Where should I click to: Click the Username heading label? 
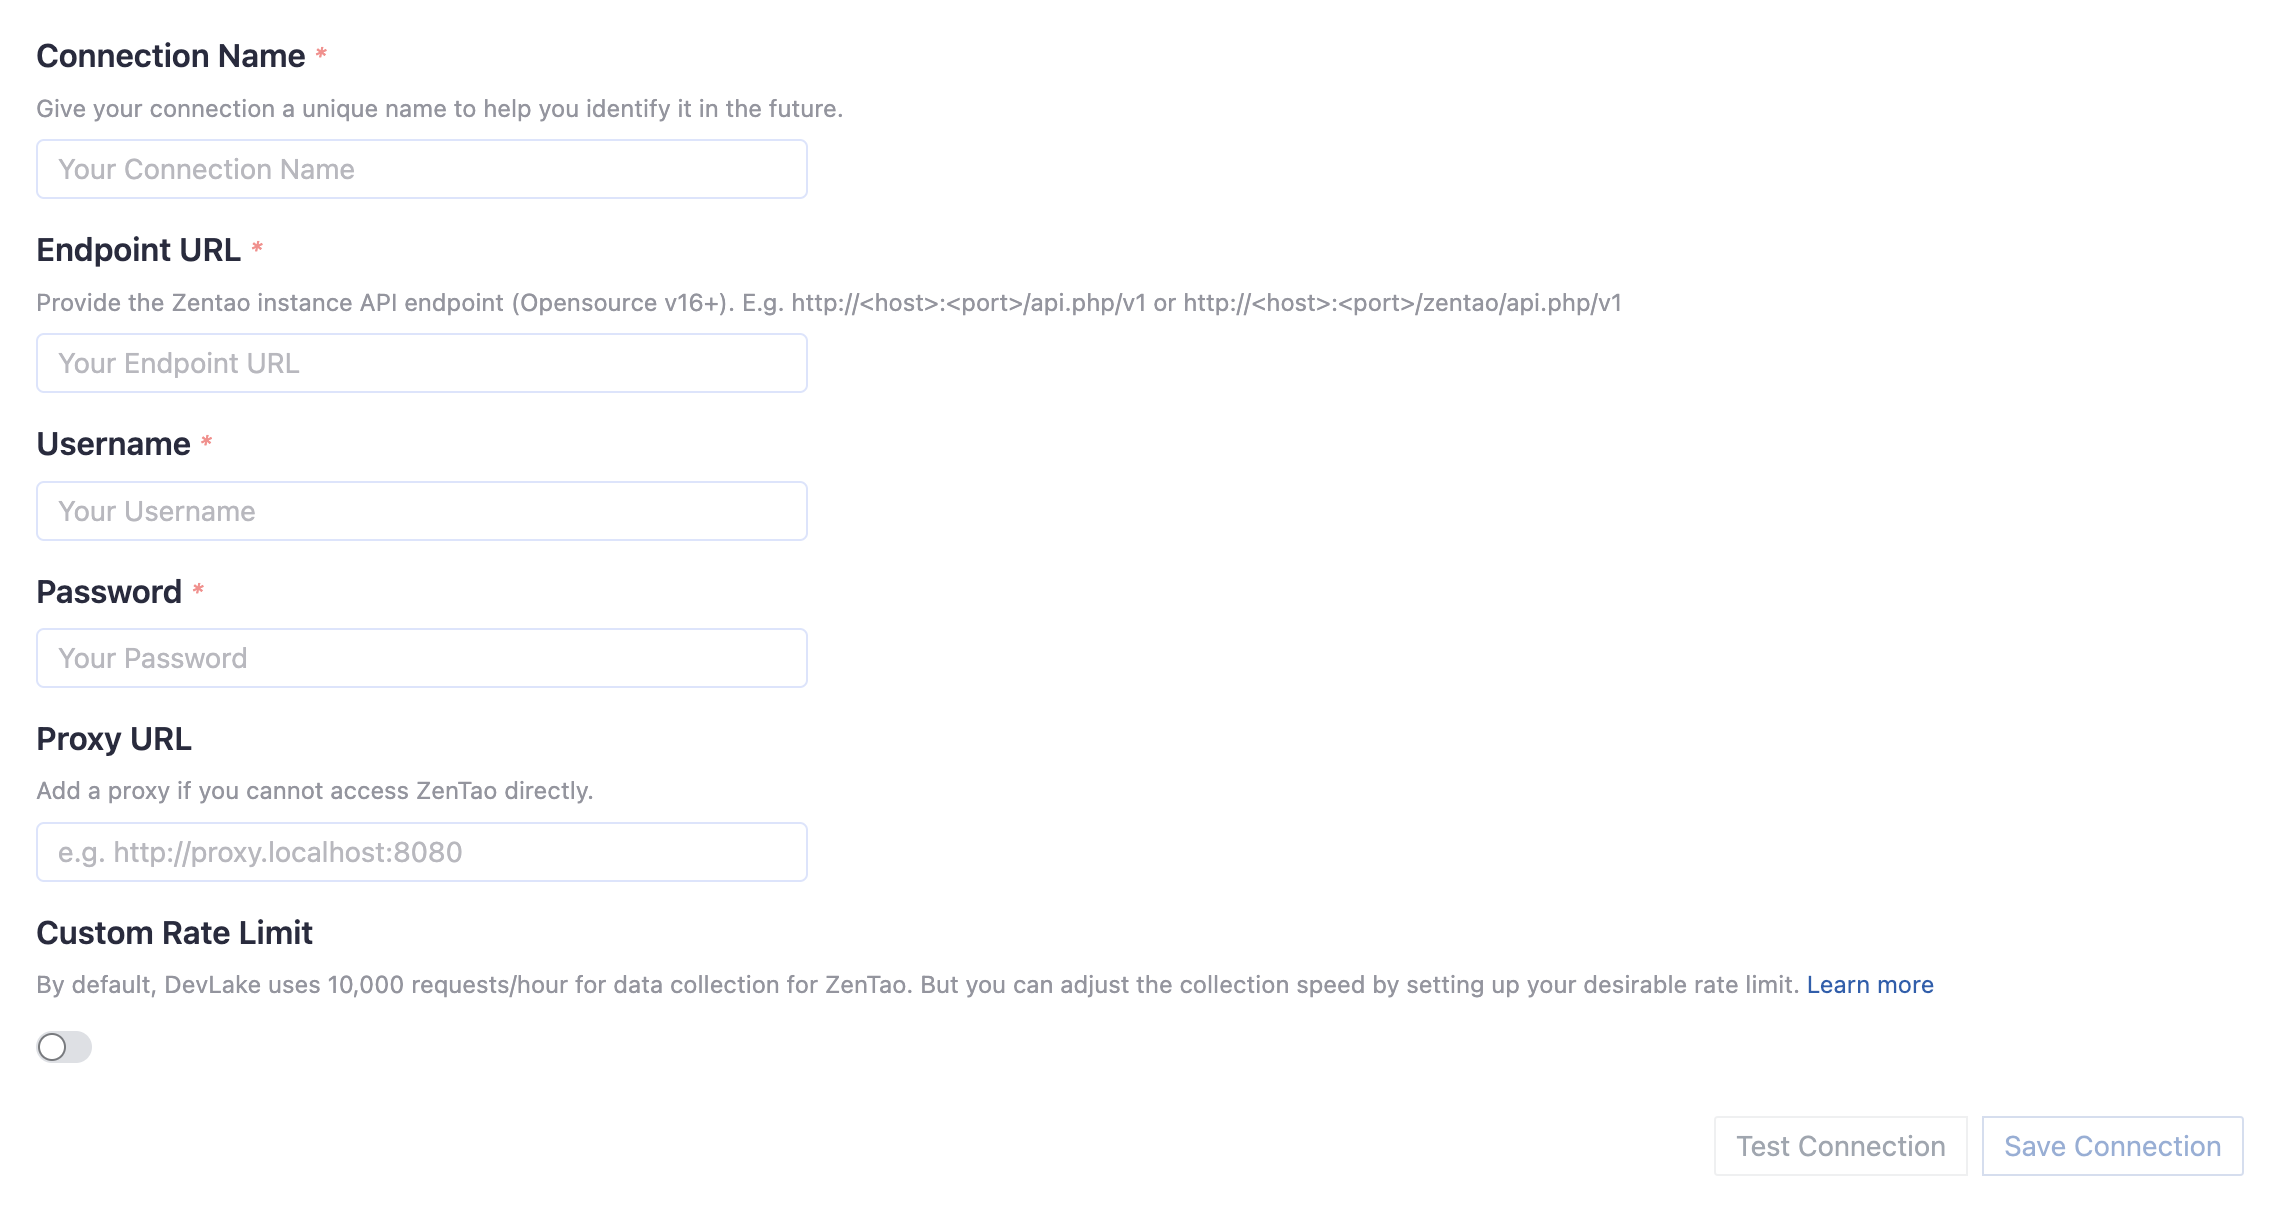pos(113,444)
